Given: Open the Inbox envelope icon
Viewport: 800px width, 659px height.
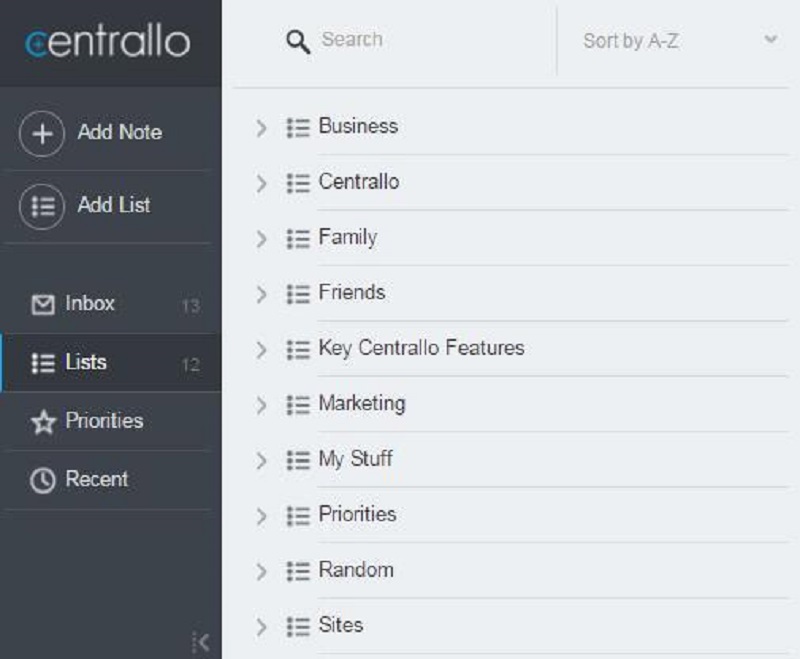Looking at the screenshot, I should (43, 305).
